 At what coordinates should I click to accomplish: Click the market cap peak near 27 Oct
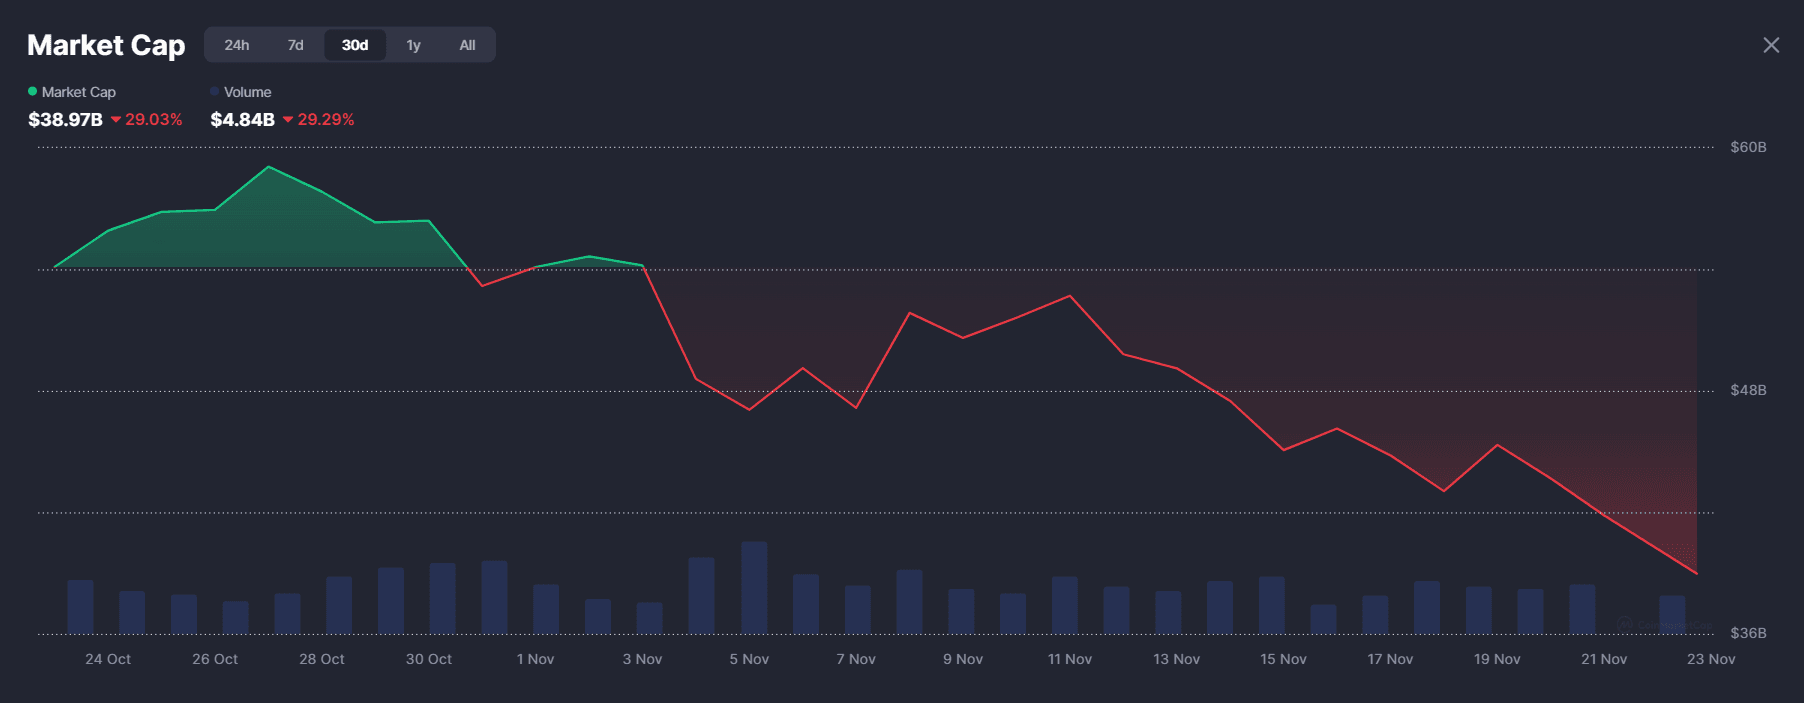pyautogui.click(x=268, y=167)
